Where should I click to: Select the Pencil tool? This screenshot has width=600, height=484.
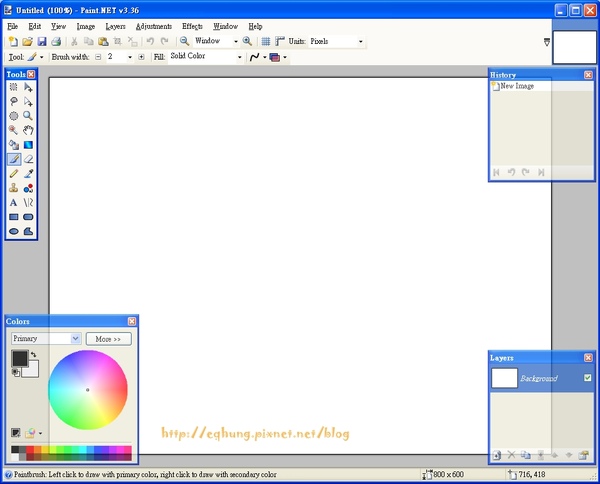click(14, 174)
